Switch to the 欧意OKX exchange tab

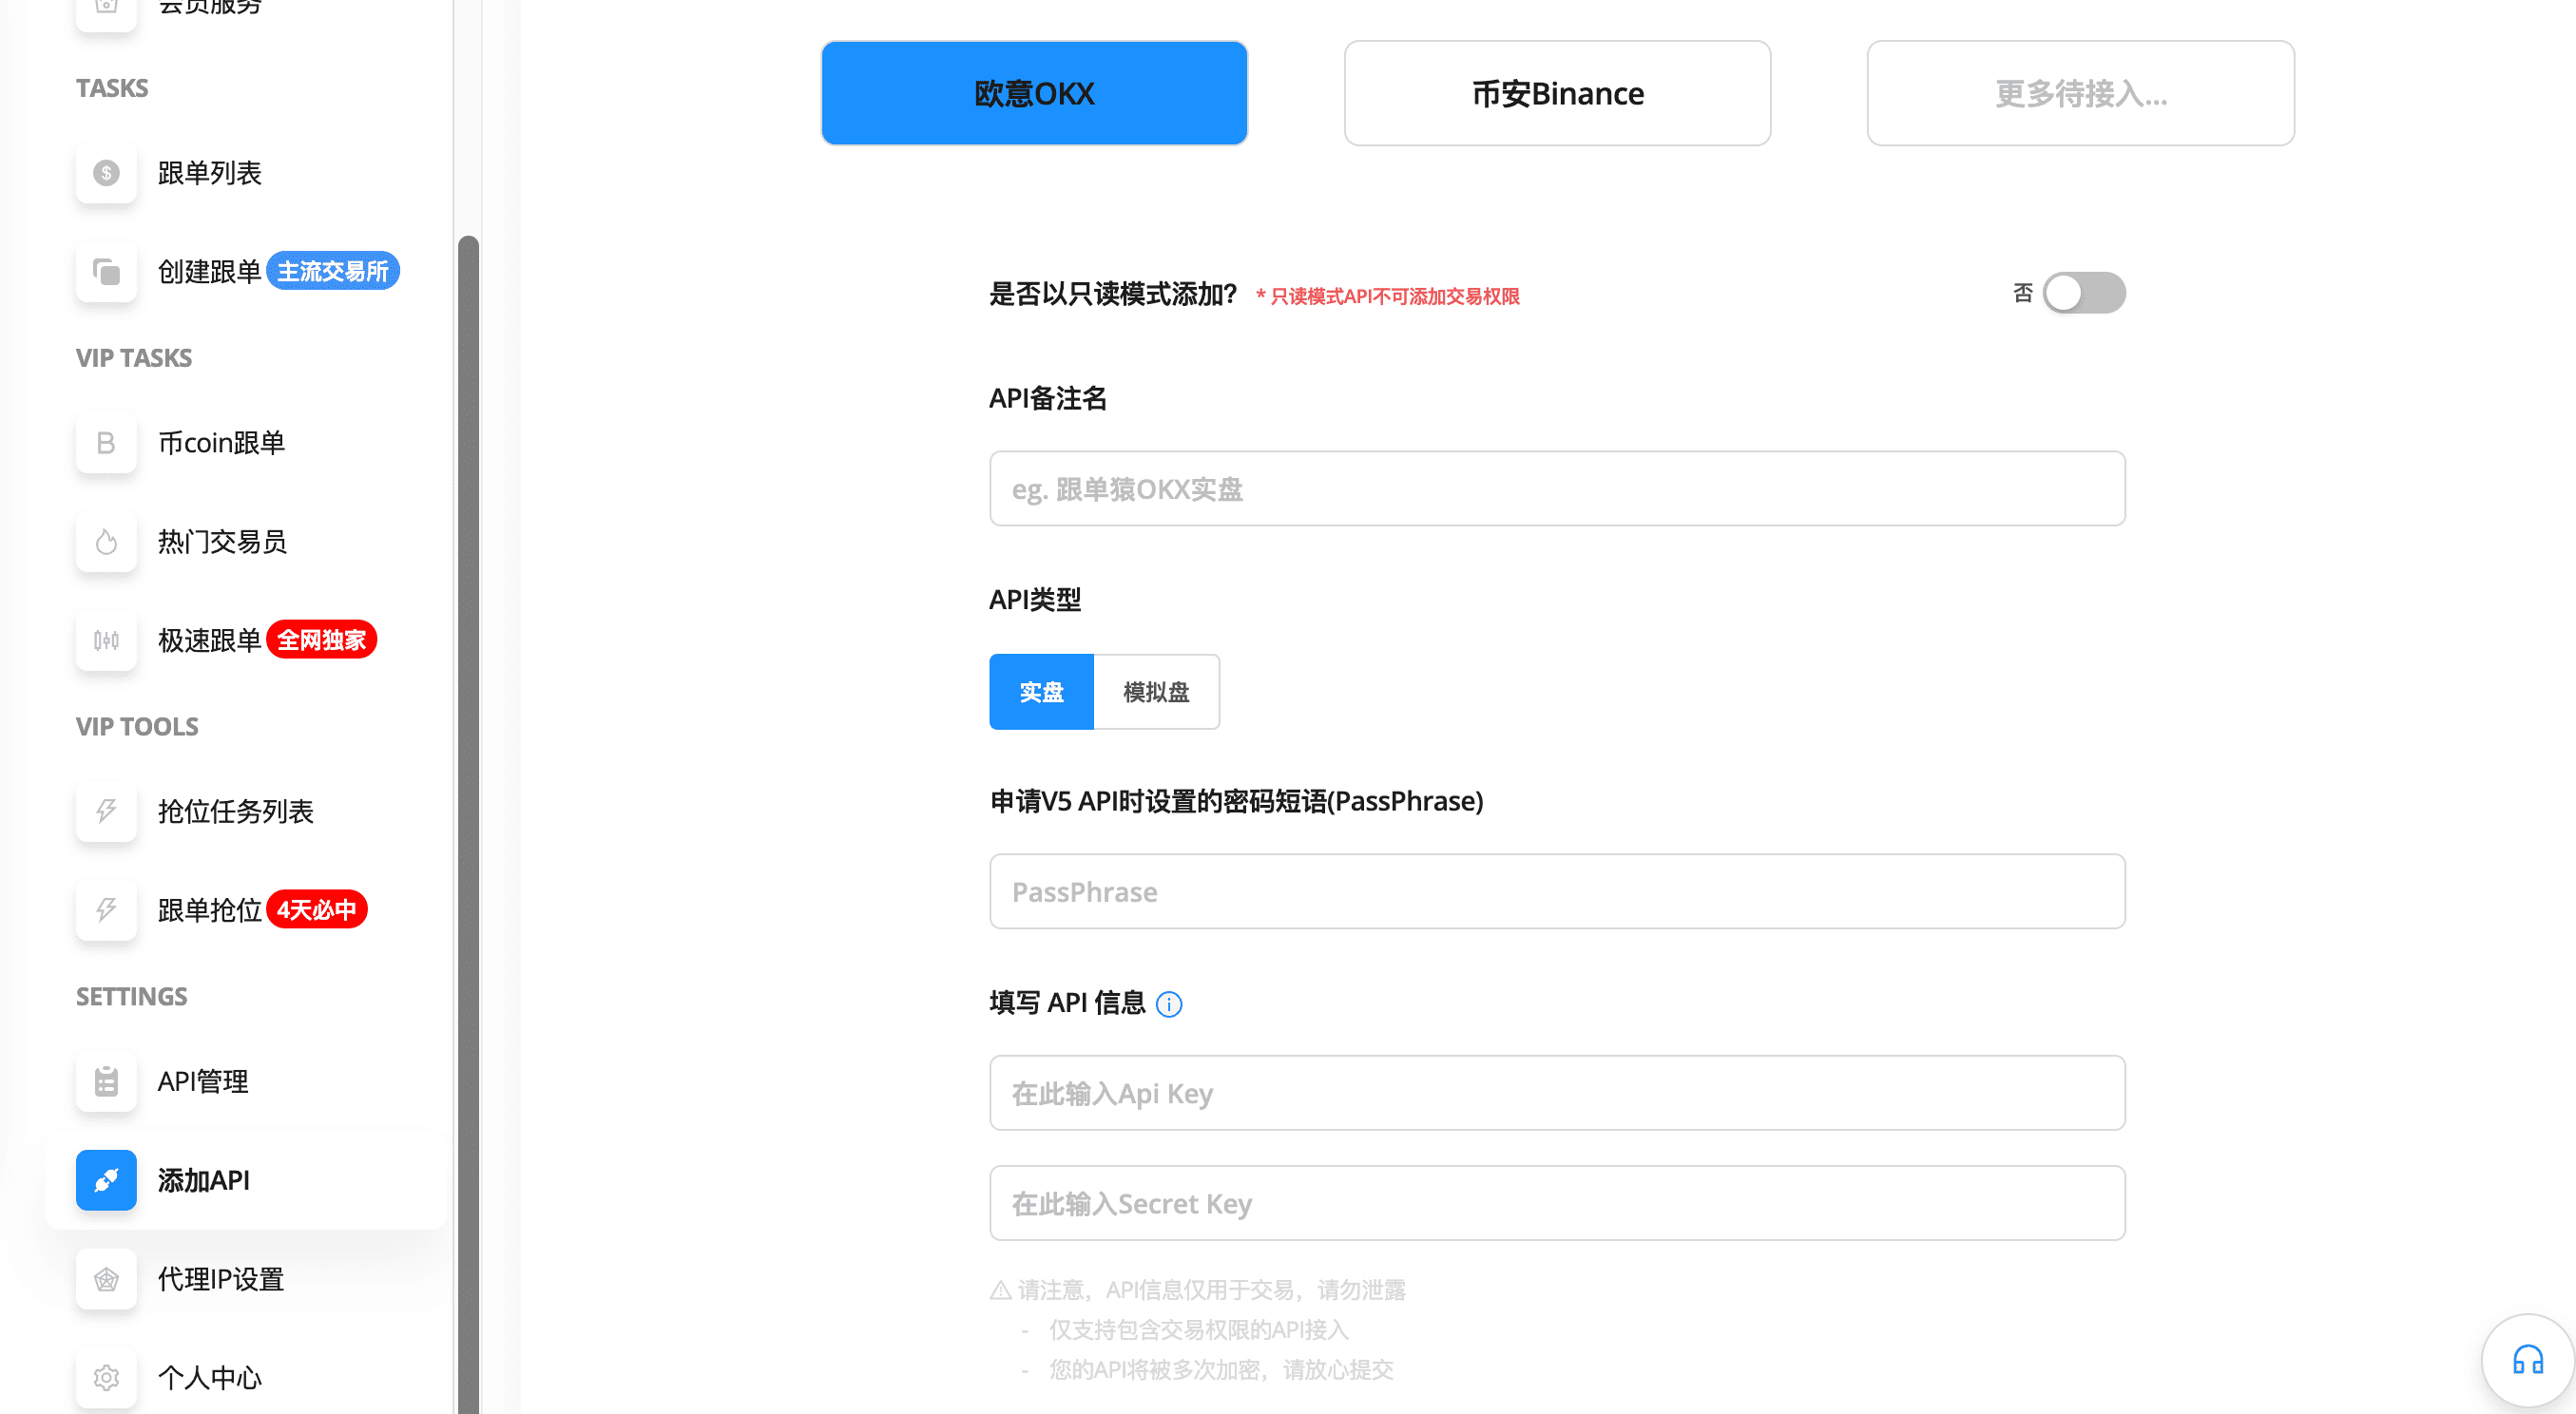click(x=1034, y=93)
